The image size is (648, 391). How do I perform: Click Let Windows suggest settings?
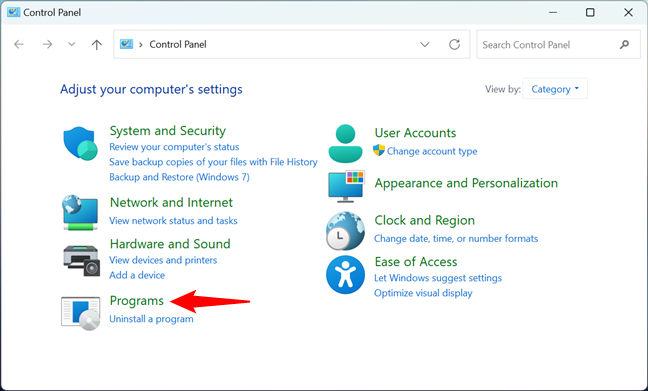(x=438, y=278)
